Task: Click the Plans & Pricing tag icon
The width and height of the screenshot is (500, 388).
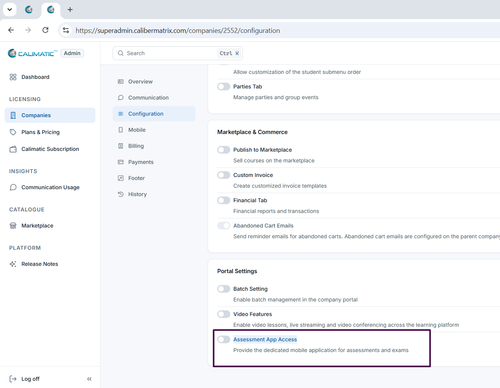Action: 13,132
